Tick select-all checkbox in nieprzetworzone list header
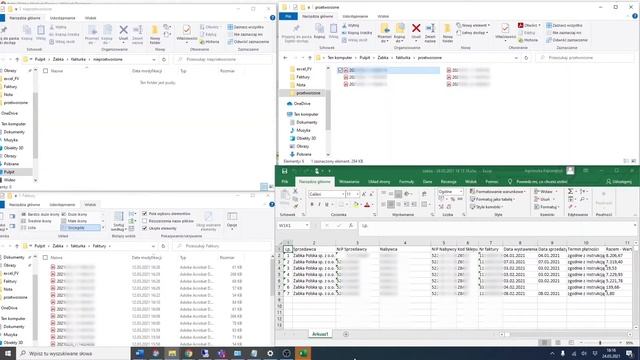The image size is (640, 360). point(45,71)
